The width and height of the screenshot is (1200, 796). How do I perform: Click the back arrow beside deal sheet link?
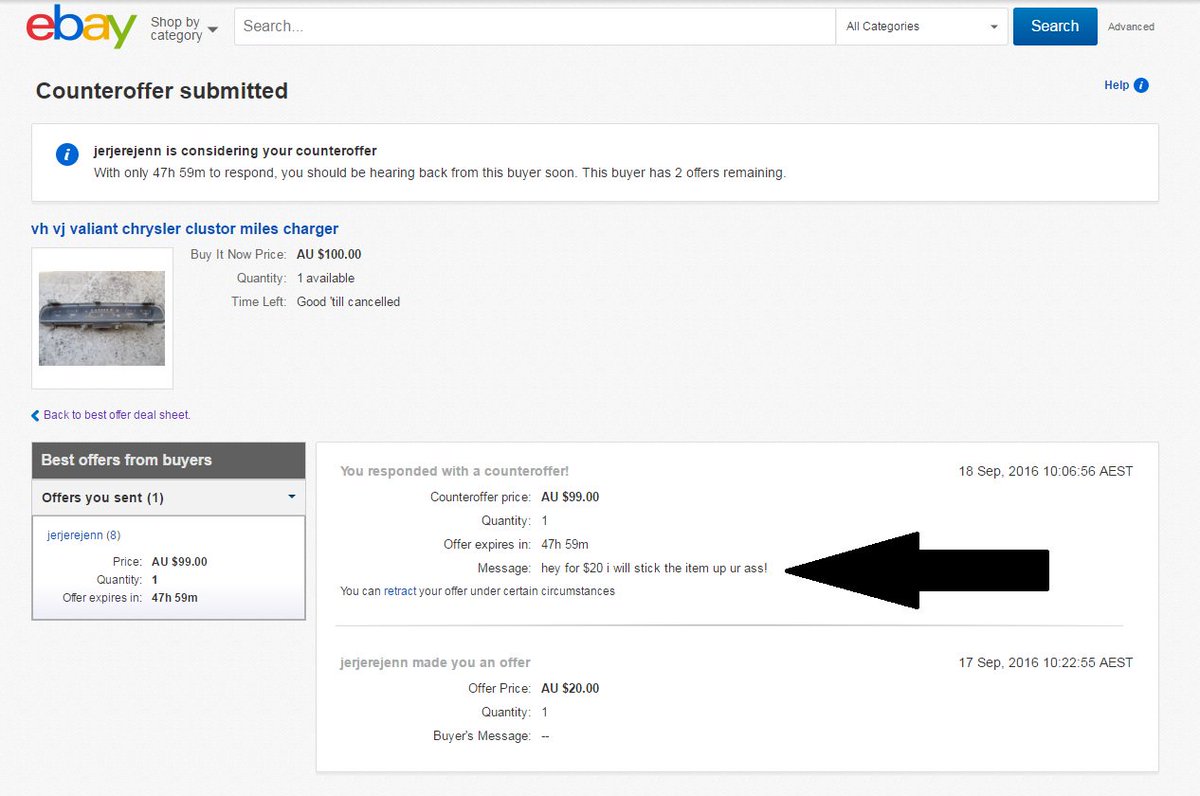pyautogui.click(x=36, y=415)
